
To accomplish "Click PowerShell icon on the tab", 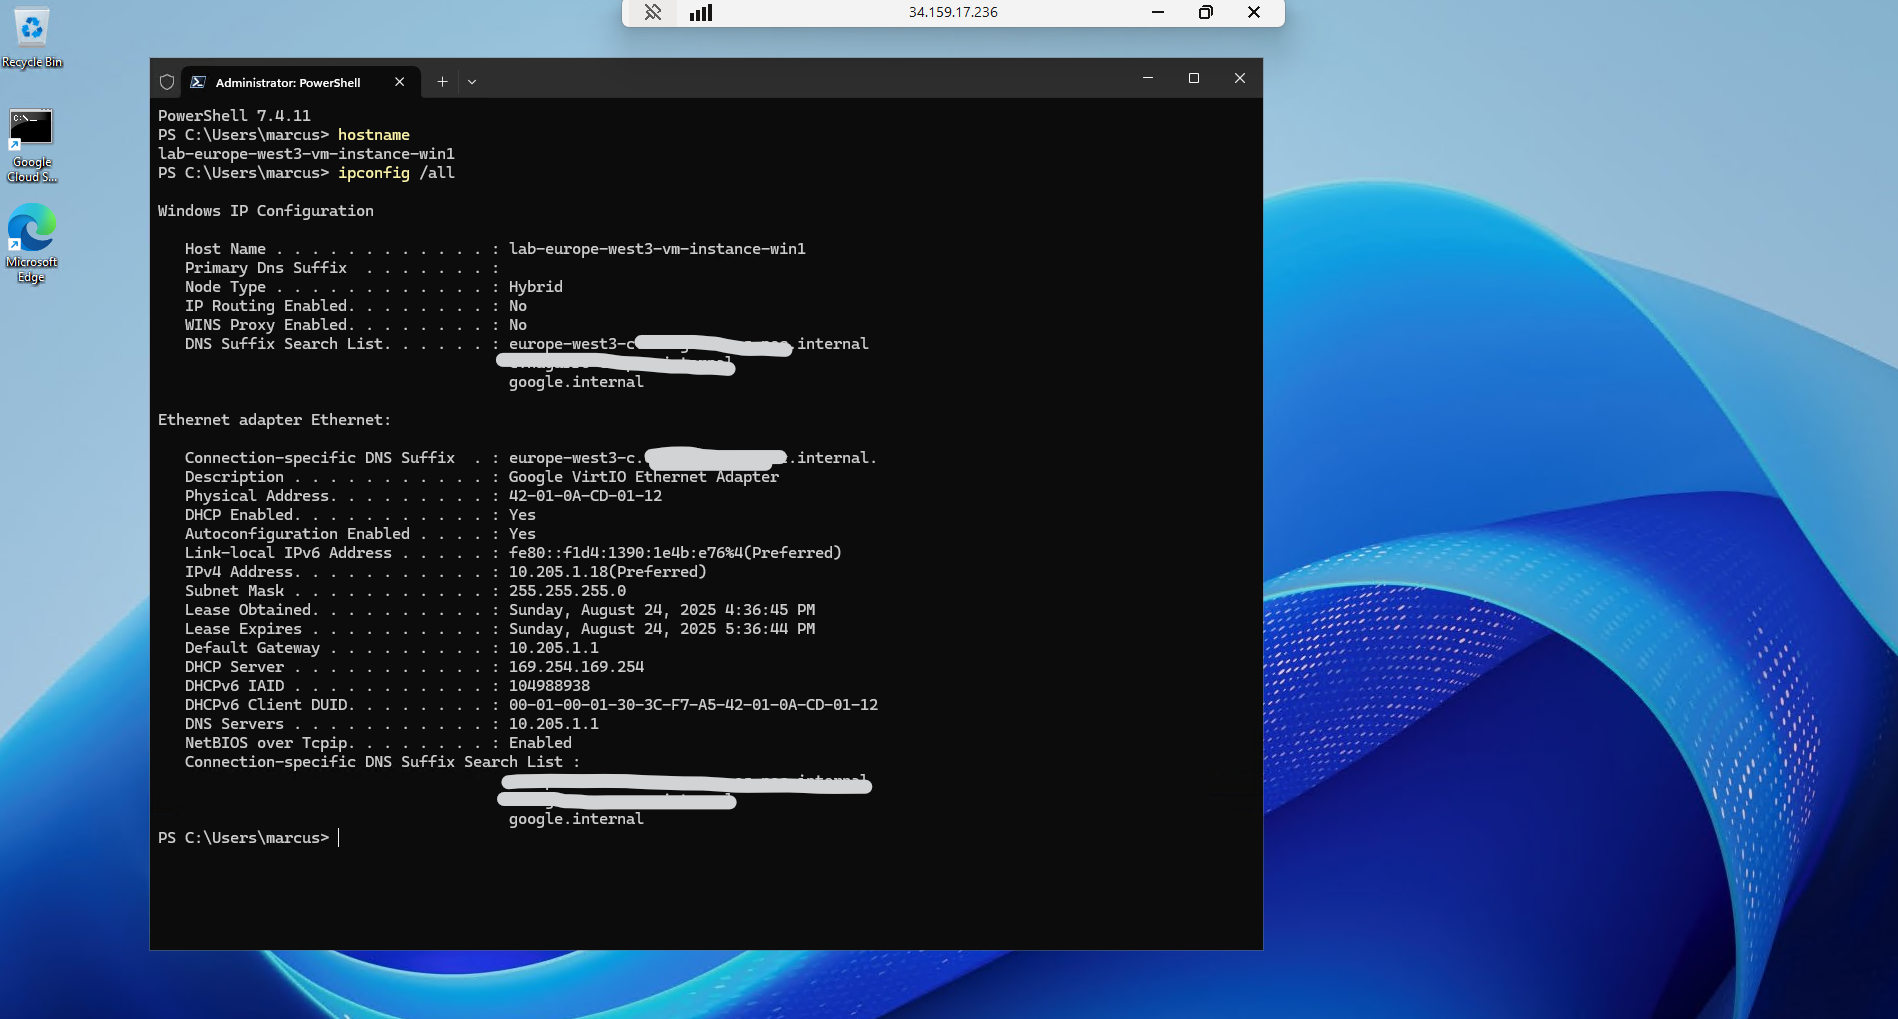I will pyautogui.click(x=198, y=82).
